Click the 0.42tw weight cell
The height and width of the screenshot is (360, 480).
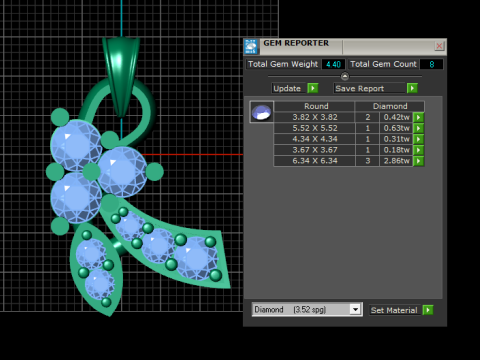pos(396,117)
